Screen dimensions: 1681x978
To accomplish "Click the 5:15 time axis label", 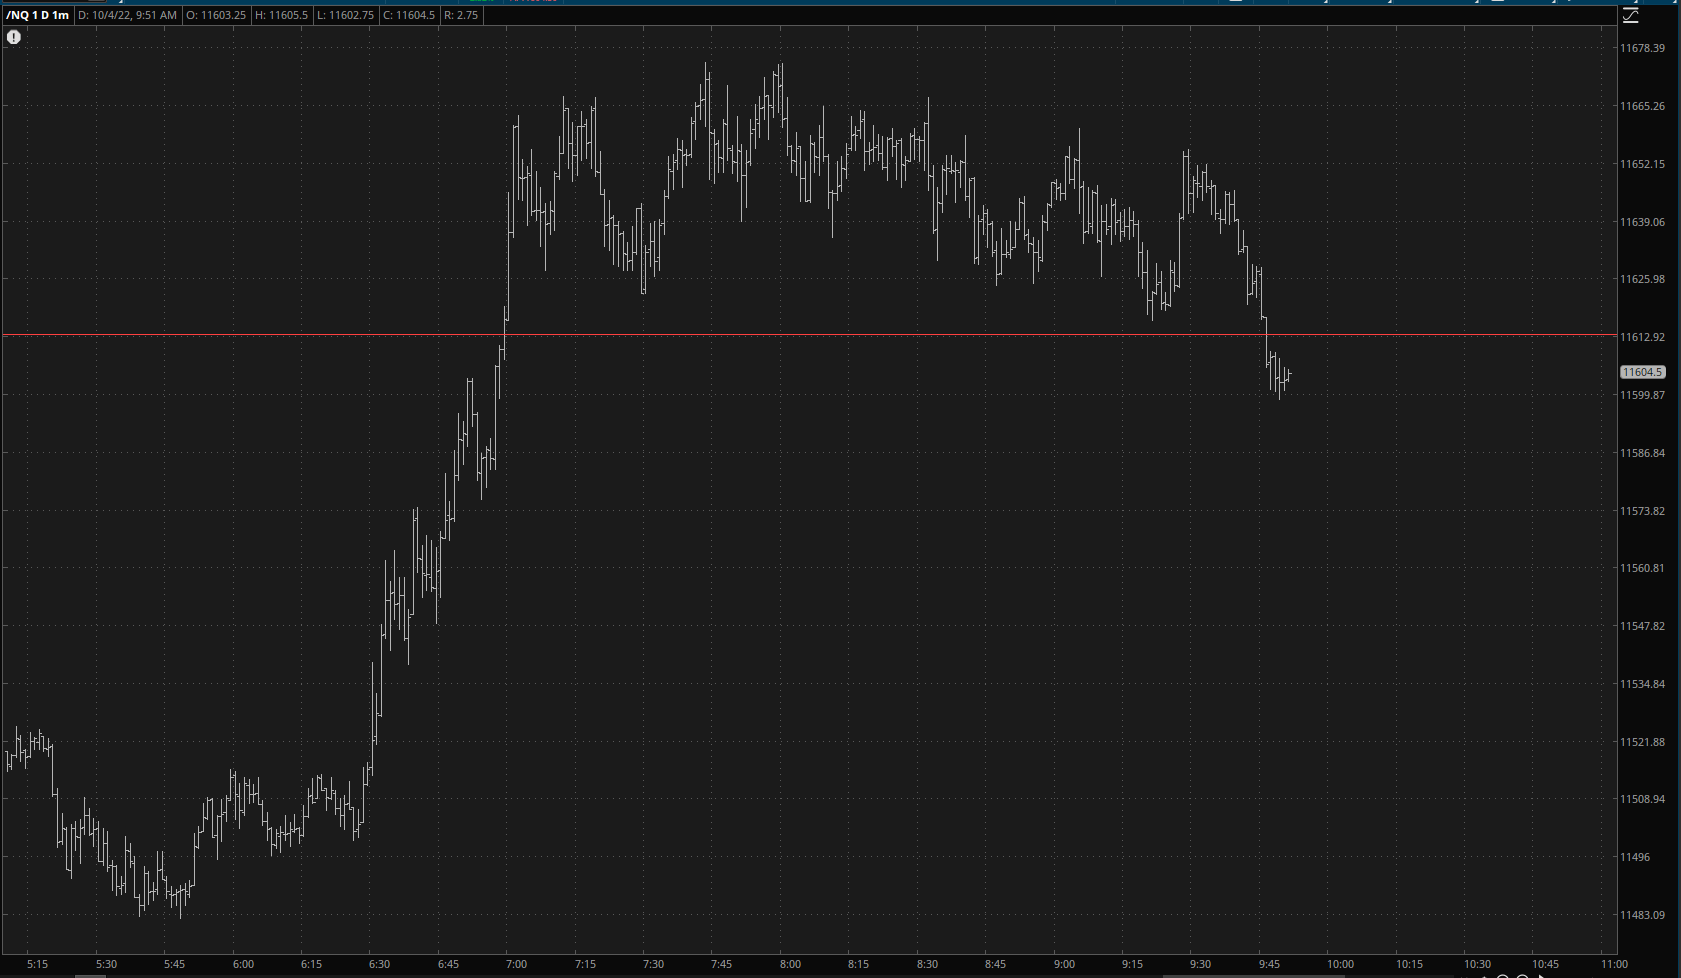I will [37, 964].
